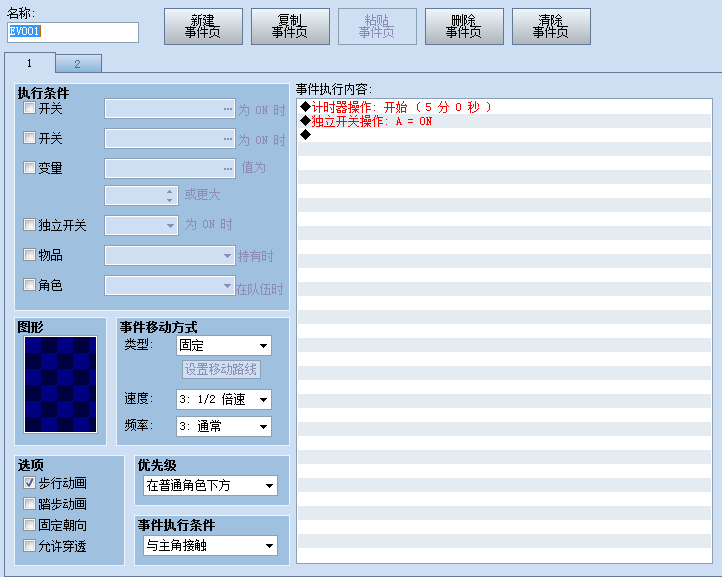Enable the second 开关 condition checkbox
Viewport: 722px width, 577px height.
coord(29,138)
